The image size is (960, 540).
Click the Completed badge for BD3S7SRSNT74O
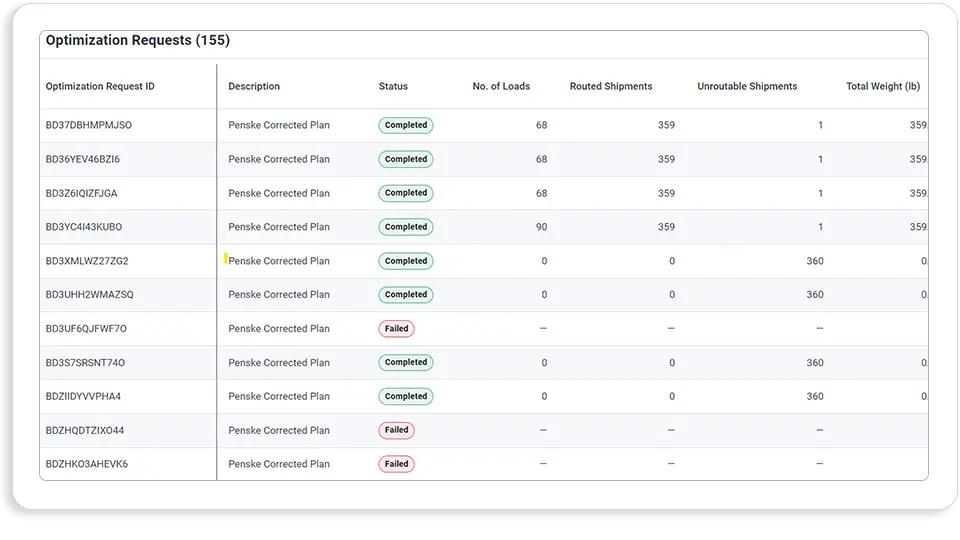pos(406,363)
